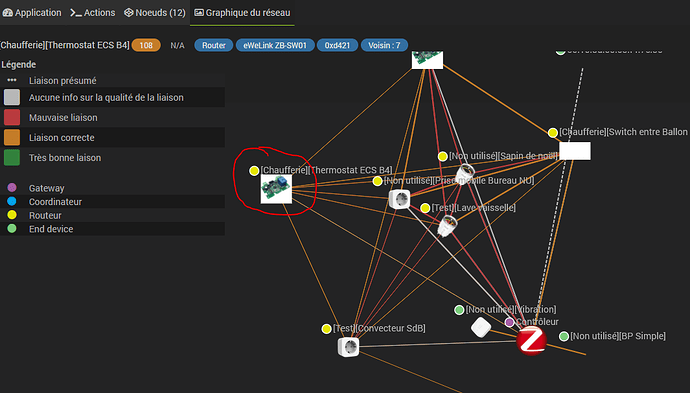Image resolution: width=690 pixels, height=393 pixels.
Task: Click the red Zigbee controller node
Action: pos(532,341)
